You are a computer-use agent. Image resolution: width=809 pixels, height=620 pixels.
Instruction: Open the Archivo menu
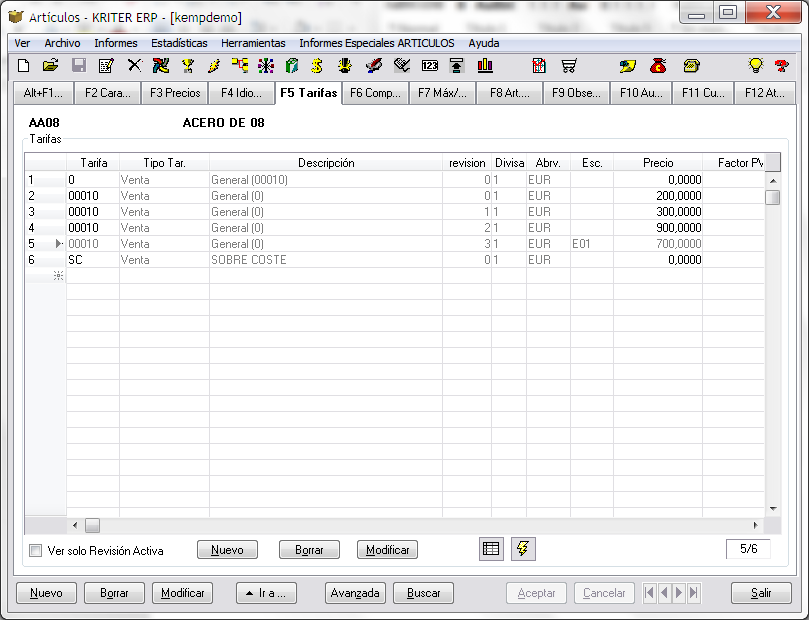[x=62, y=43]
